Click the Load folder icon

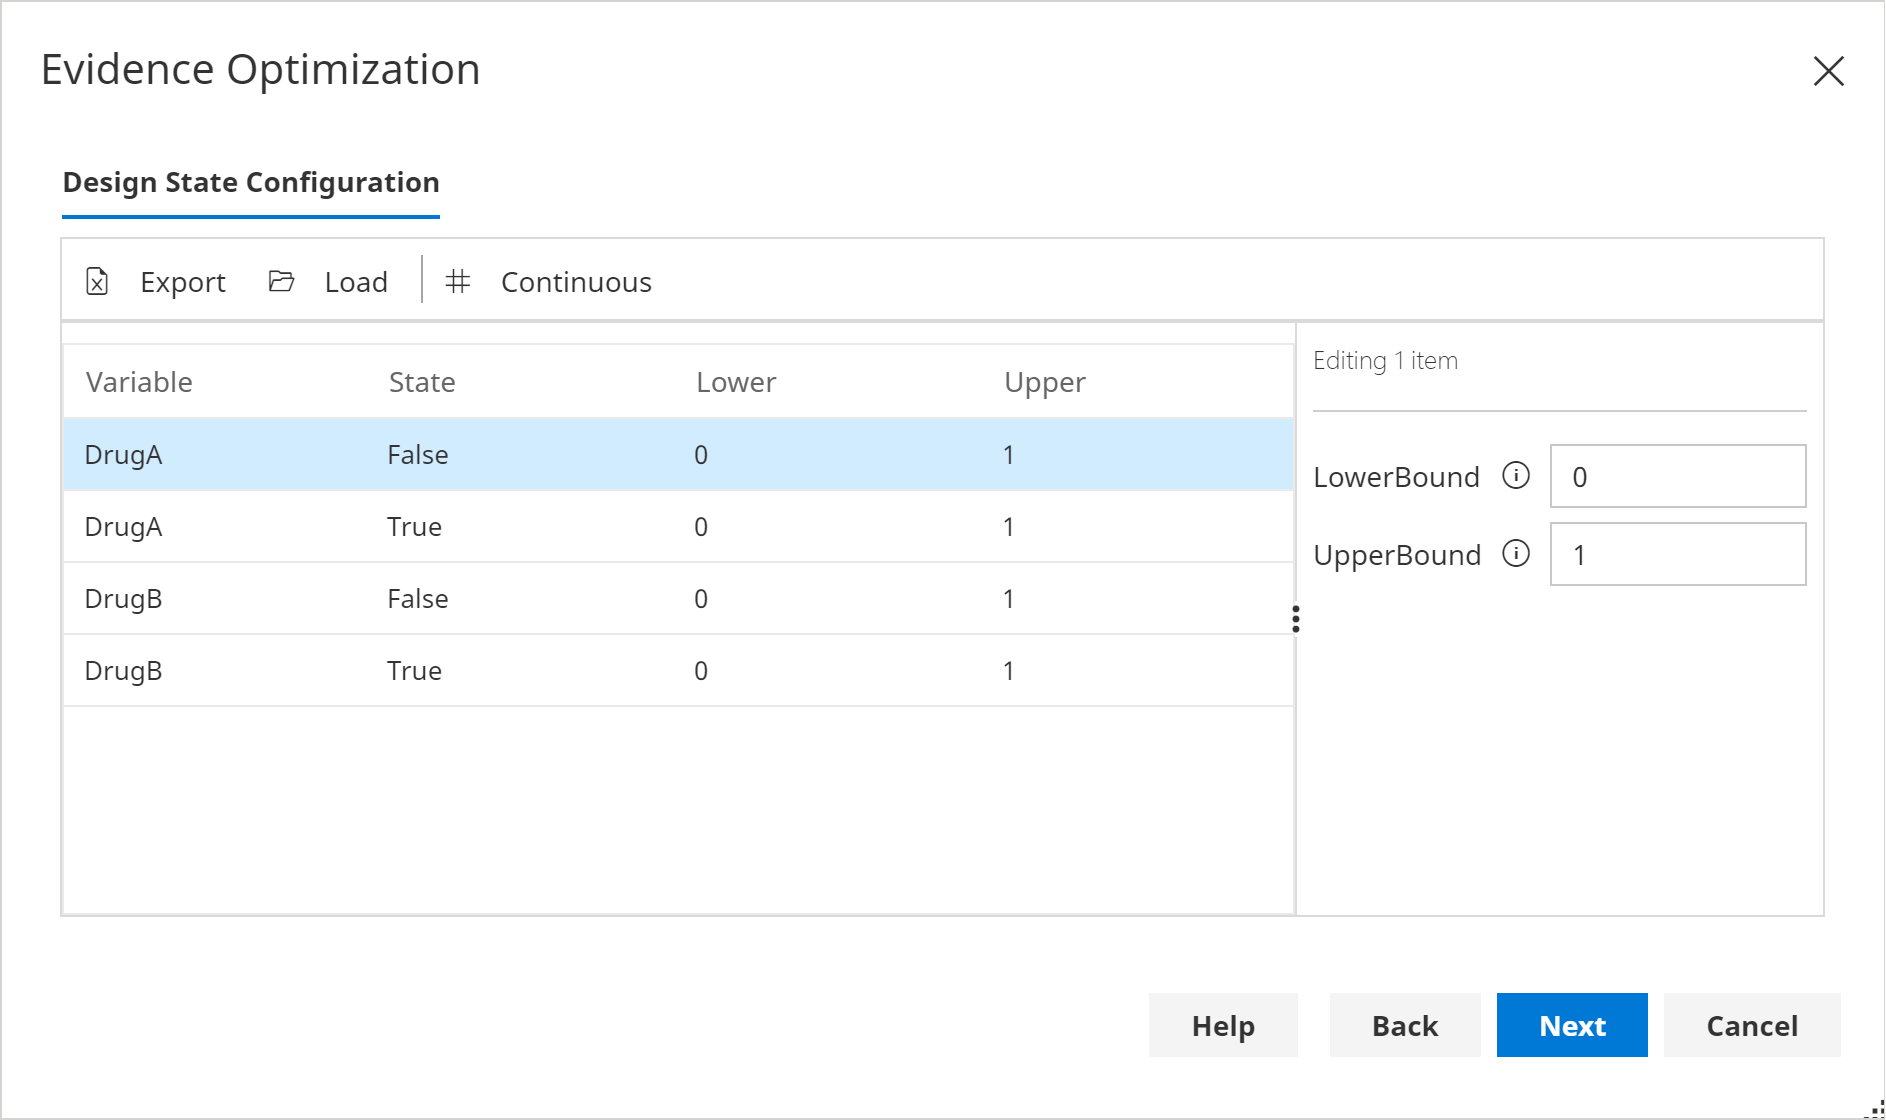pos(281,281)
